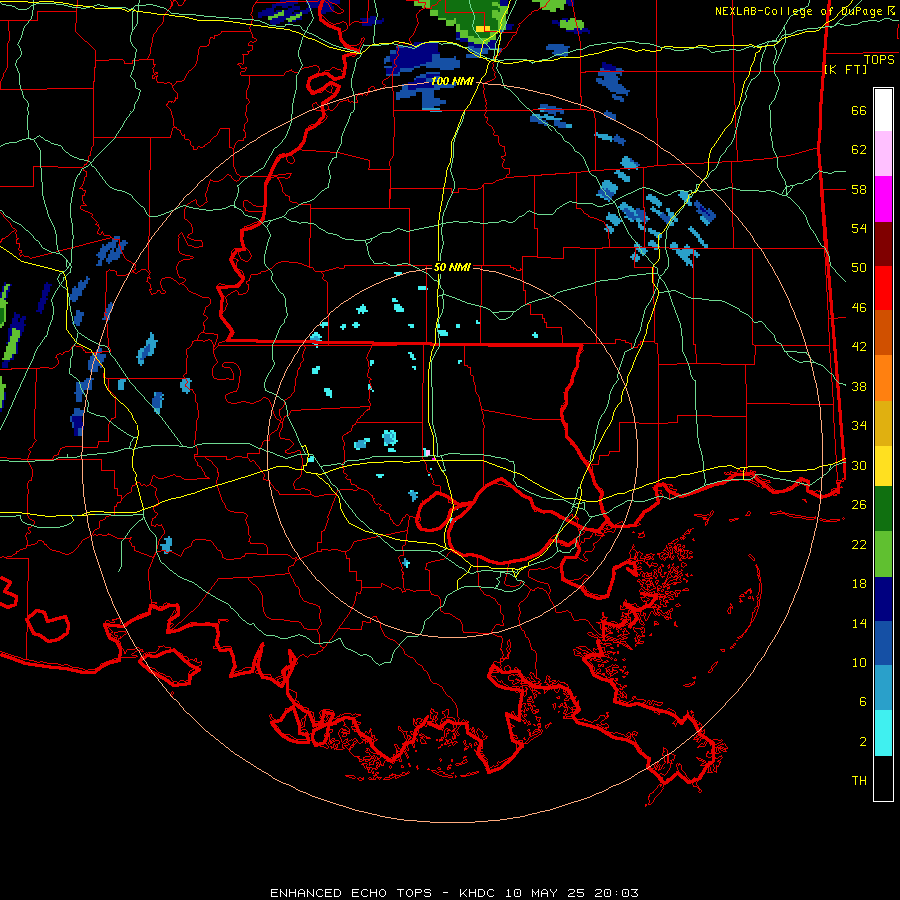Click the '46' legend value
The image size is (900, 900).
859,308
